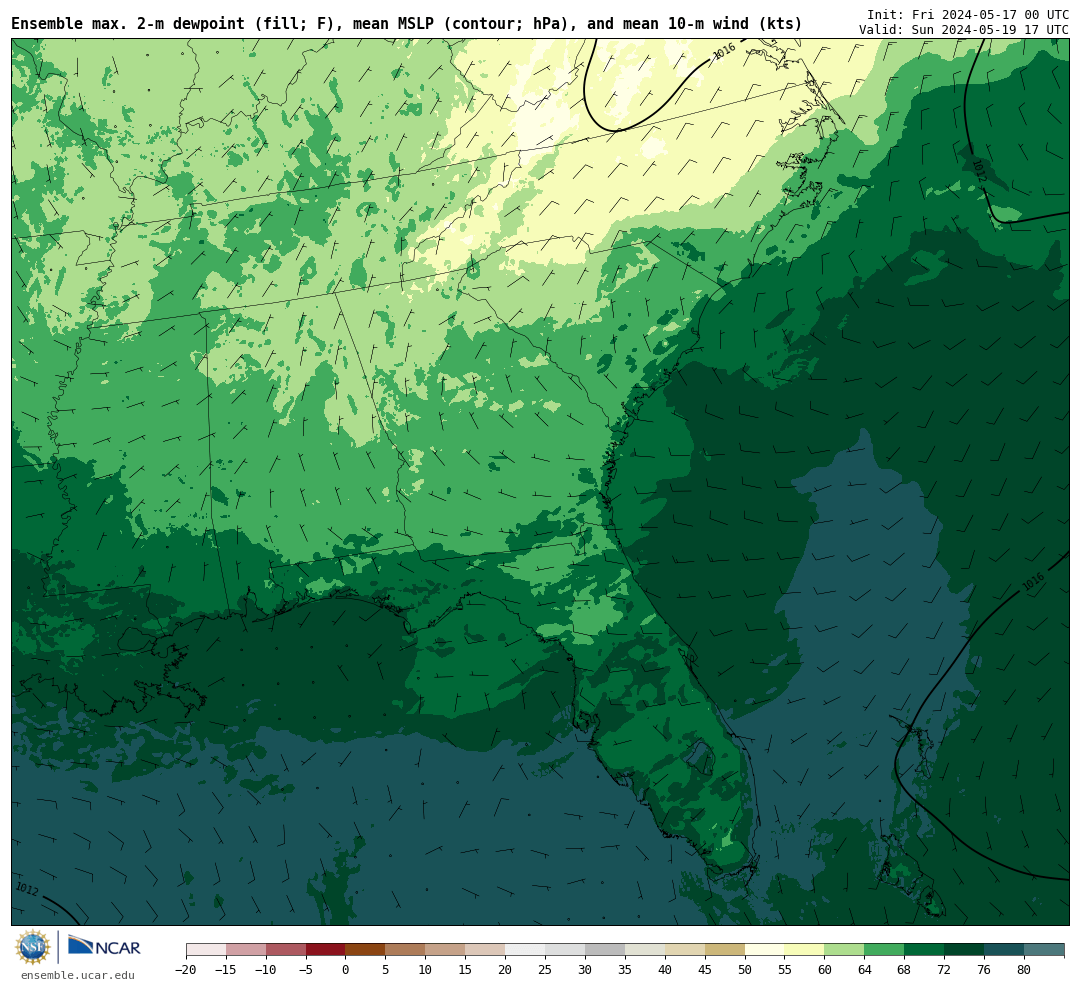1080x988 pixels.
Task: Click the NCAR logo
Action: (x=104, y=946)
